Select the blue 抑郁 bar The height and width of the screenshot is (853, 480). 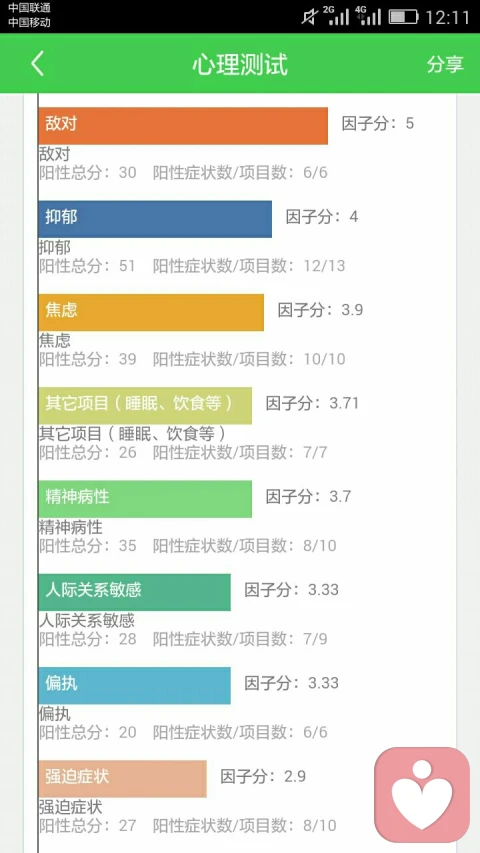(x=155, y=219)
